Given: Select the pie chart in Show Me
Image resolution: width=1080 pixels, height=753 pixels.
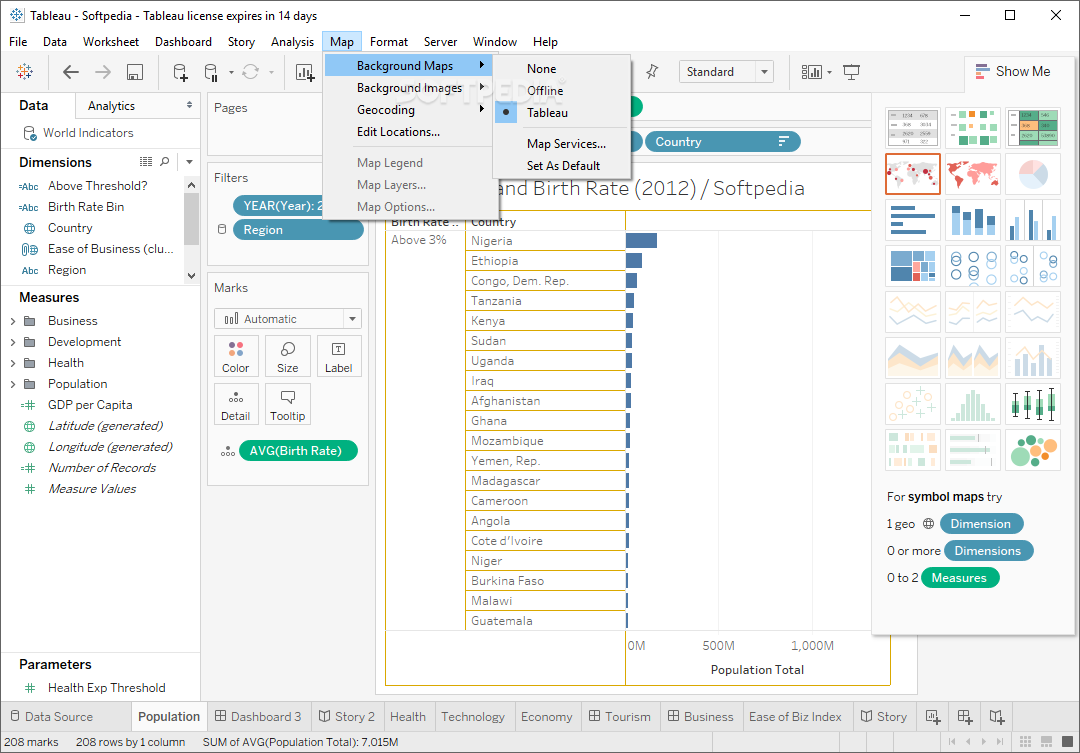Looking at the screenshot, I should pos(1032,174).
